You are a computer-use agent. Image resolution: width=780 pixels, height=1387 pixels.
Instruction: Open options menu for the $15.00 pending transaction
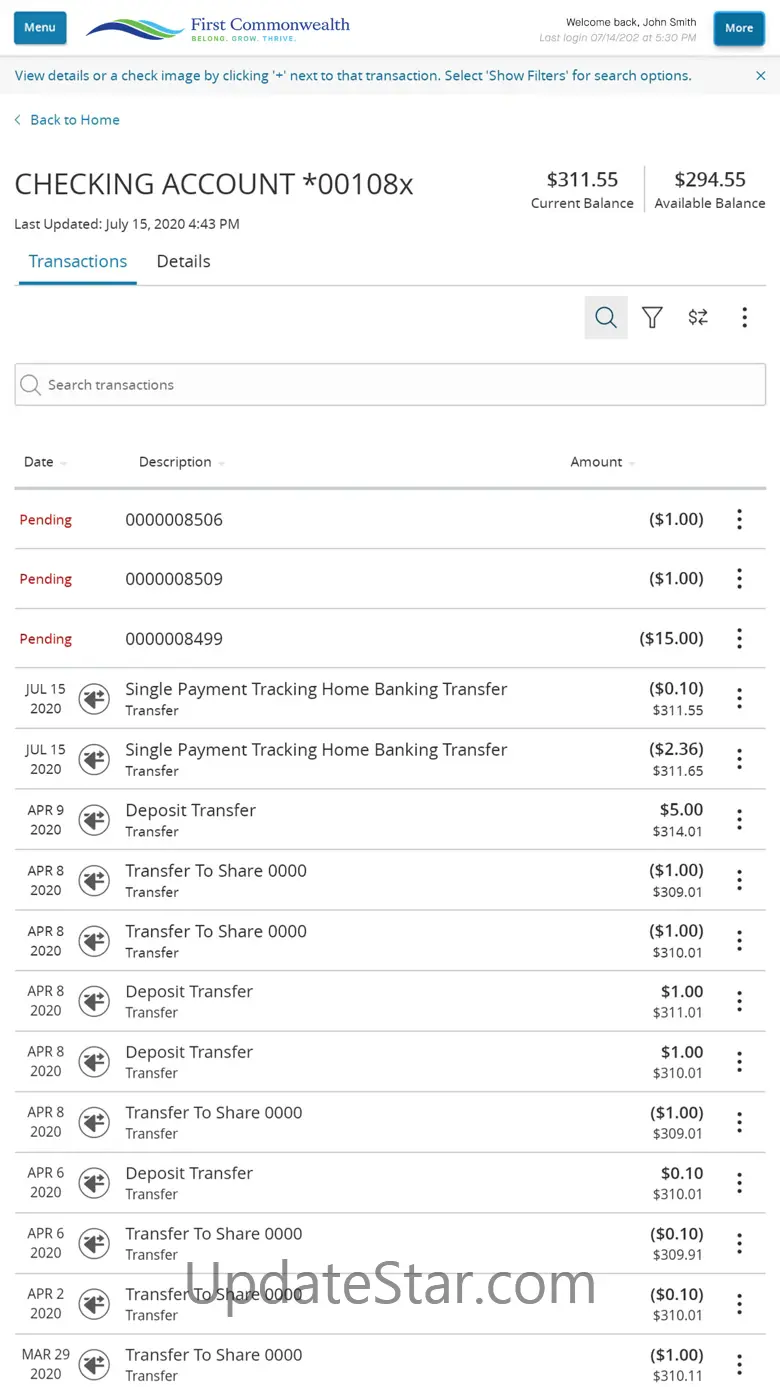(739, 638)
